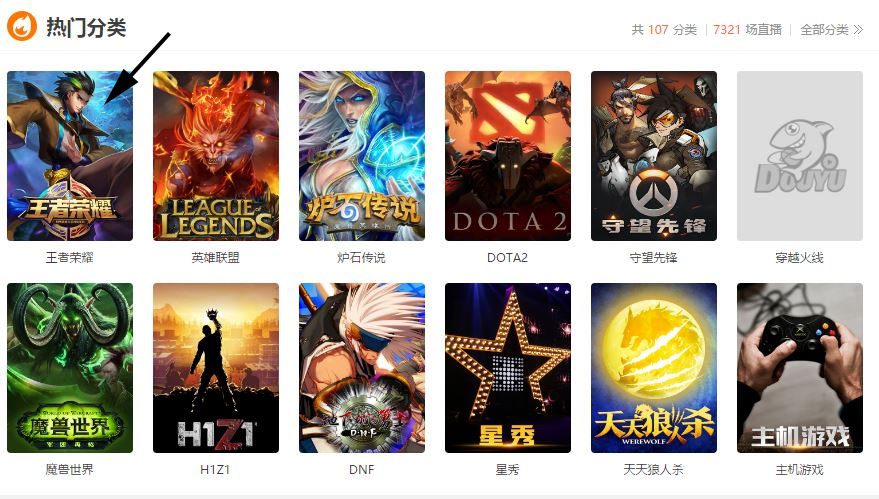
Task: Choose the 守望先锋 Overwatch cover
Action: pos(654,156)
